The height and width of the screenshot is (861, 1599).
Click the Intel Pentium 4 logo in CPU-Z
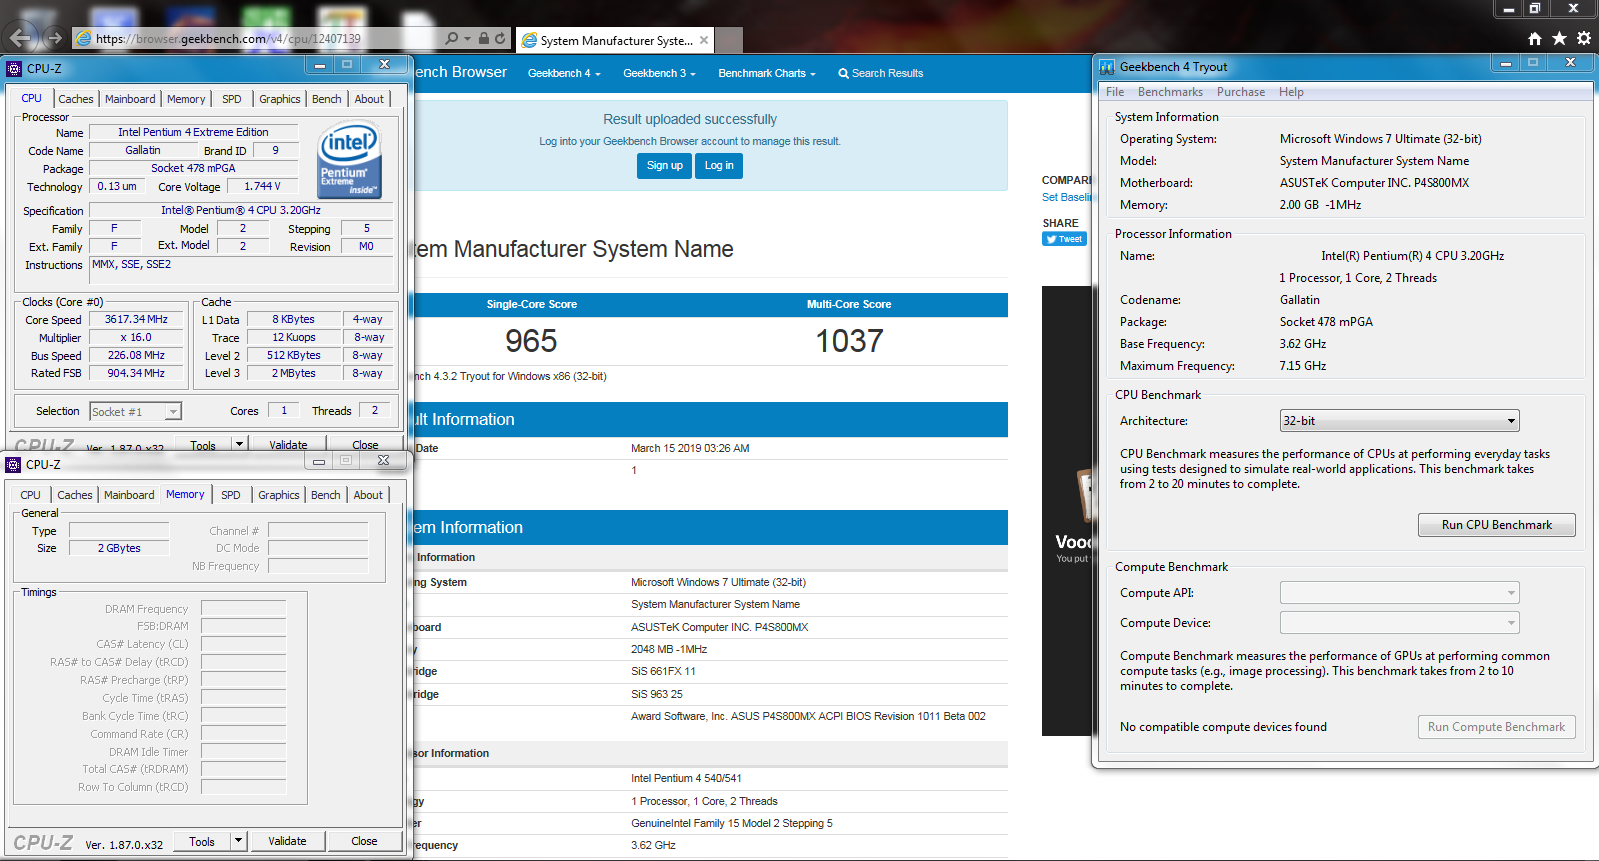coord(350,160)
